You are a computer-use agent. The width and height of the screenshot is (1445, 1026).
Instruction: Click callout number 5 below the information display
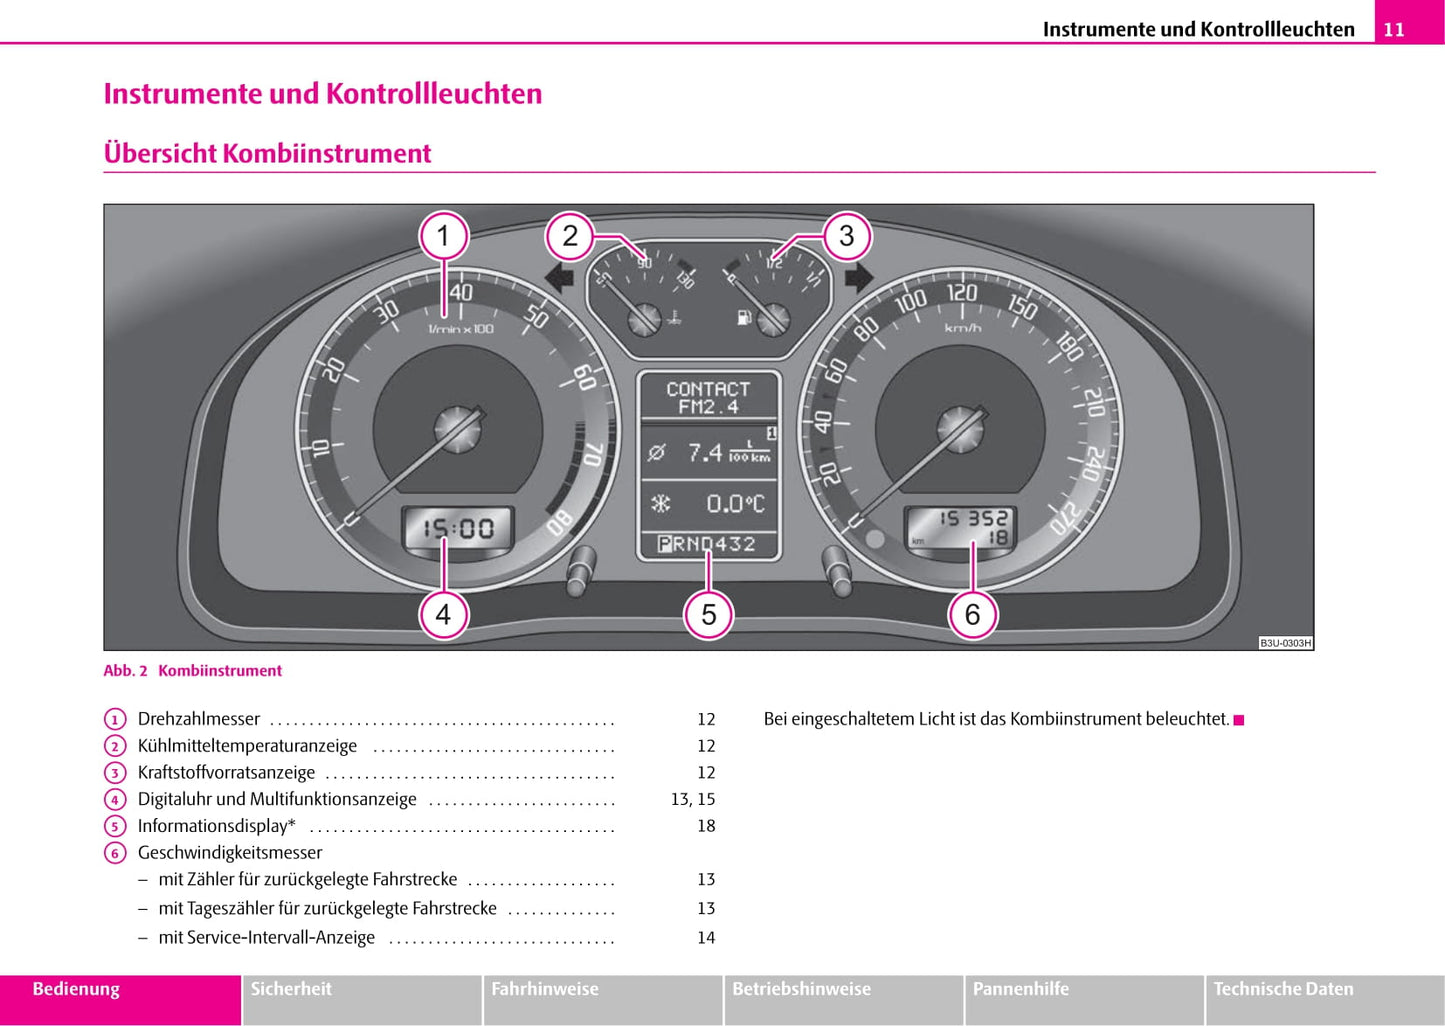click(708, 614)
